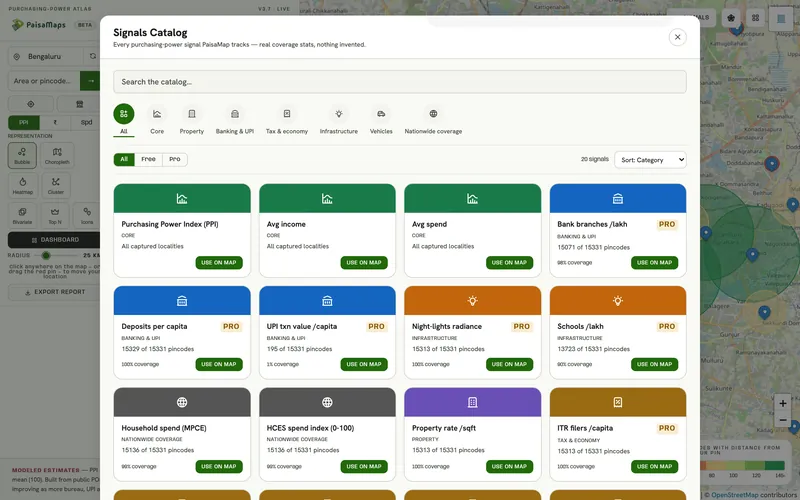Open the Sort: Category dropdown
Viewport: 800px width, 500px height.
point(650,160)
